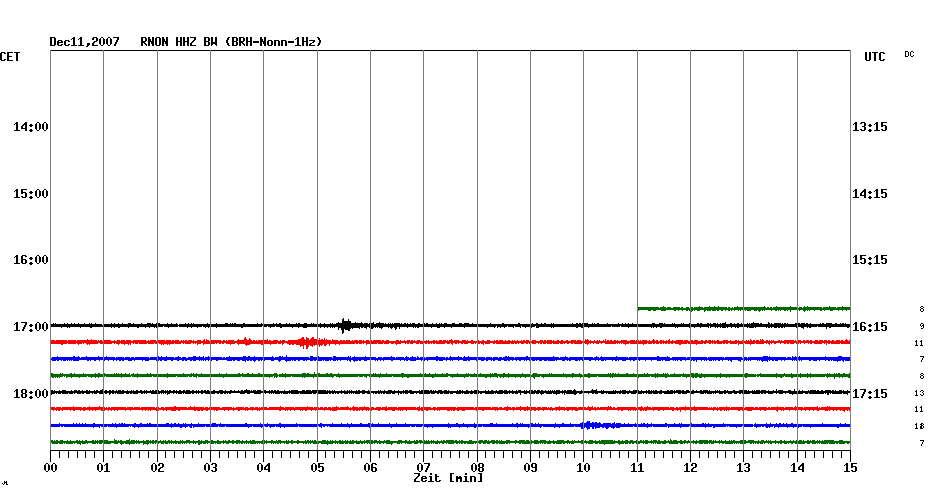Pick minute label 04 on the x-axis
Viewport: 930px width, 494px height.
(x=264, y=468)
